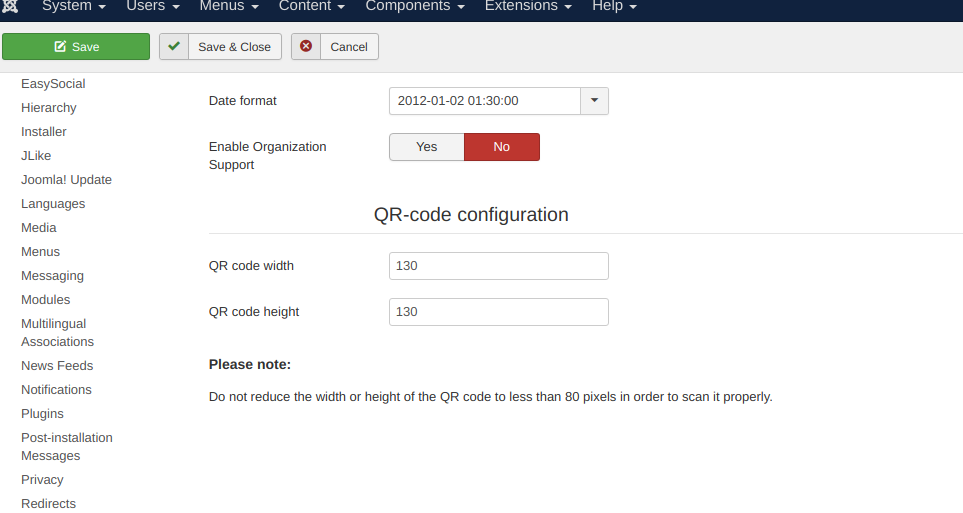Viewport: 963px width, 513px height.
Task: Go to EasySocial in the sidebar
Action: [x=53, y=84]
